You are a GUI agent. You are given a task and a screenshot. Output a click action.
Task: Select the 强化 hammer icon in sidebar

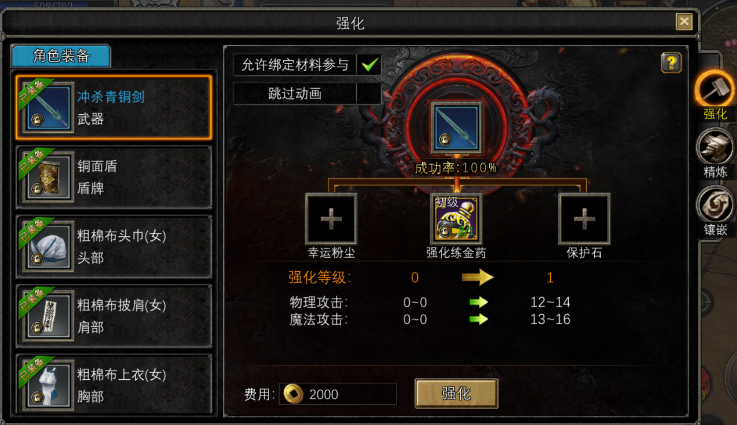point(715,89)
